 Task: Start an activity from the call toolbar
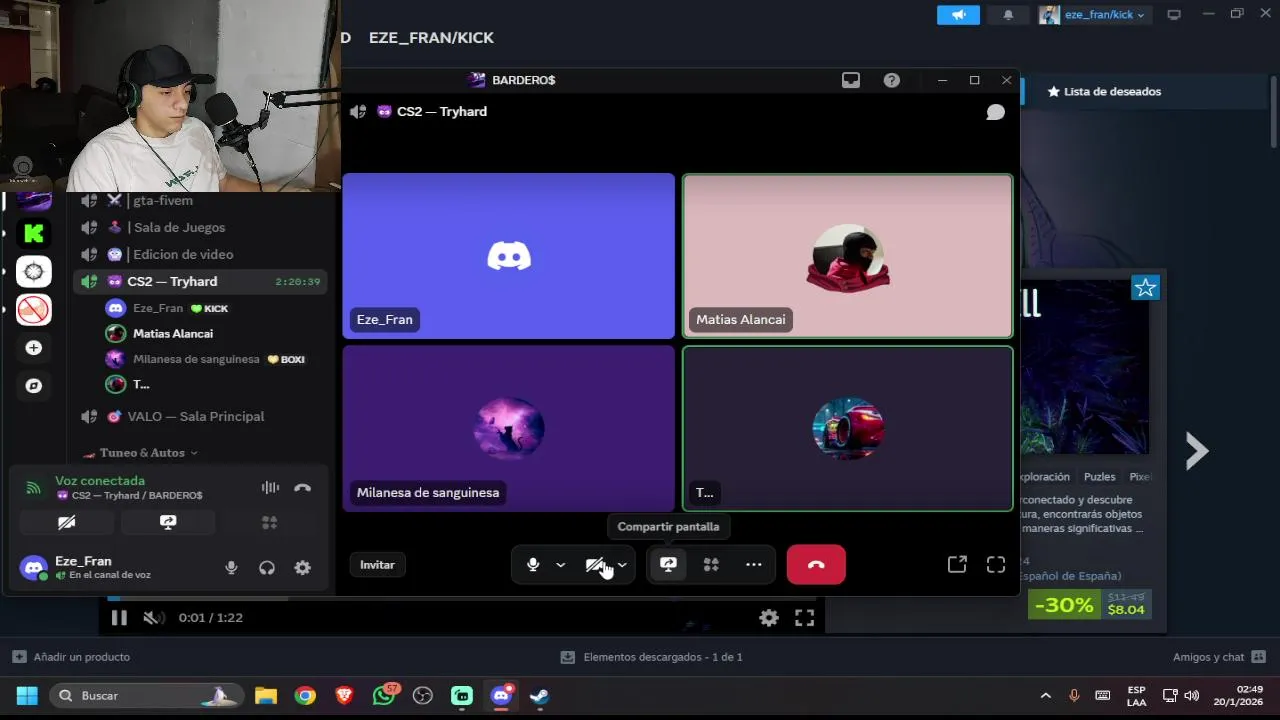coord(711,565)
